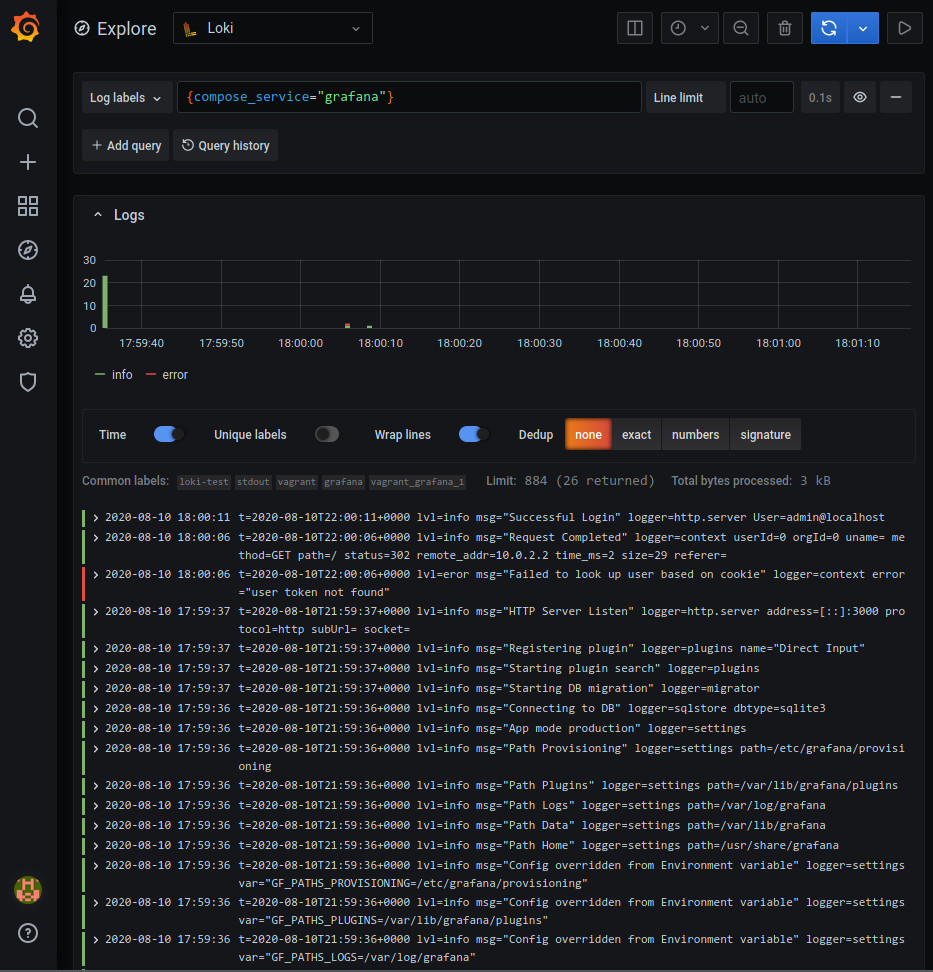Click the vagrant_grafana_1 common label
The width and height of the screenshot is (933, 972).
[418, 482]
